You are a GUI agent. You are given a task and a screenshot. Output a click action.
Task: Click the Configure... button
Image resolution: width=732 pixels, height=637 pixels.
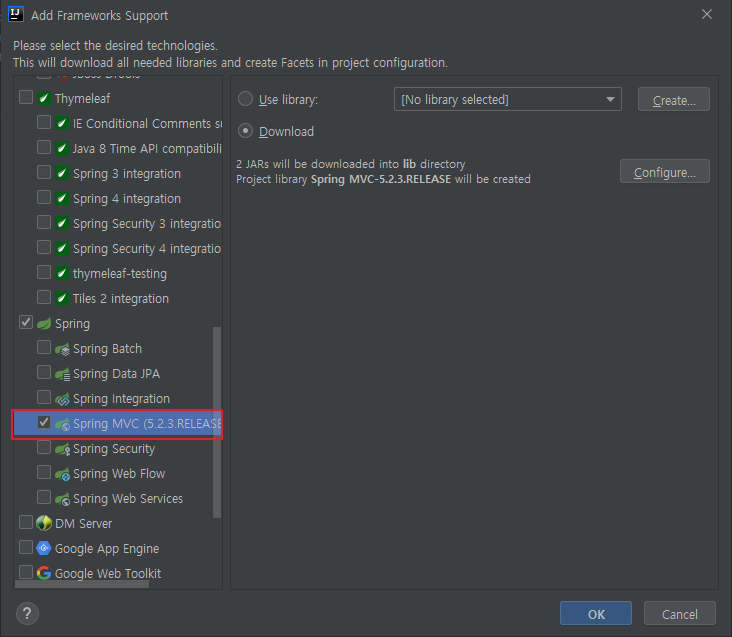(665, 171)
